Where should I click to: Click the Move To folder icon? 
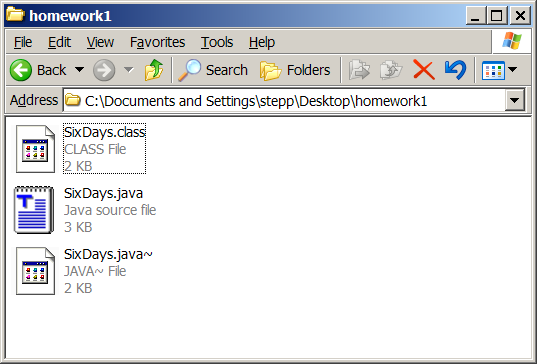click(x=359, y=70)
